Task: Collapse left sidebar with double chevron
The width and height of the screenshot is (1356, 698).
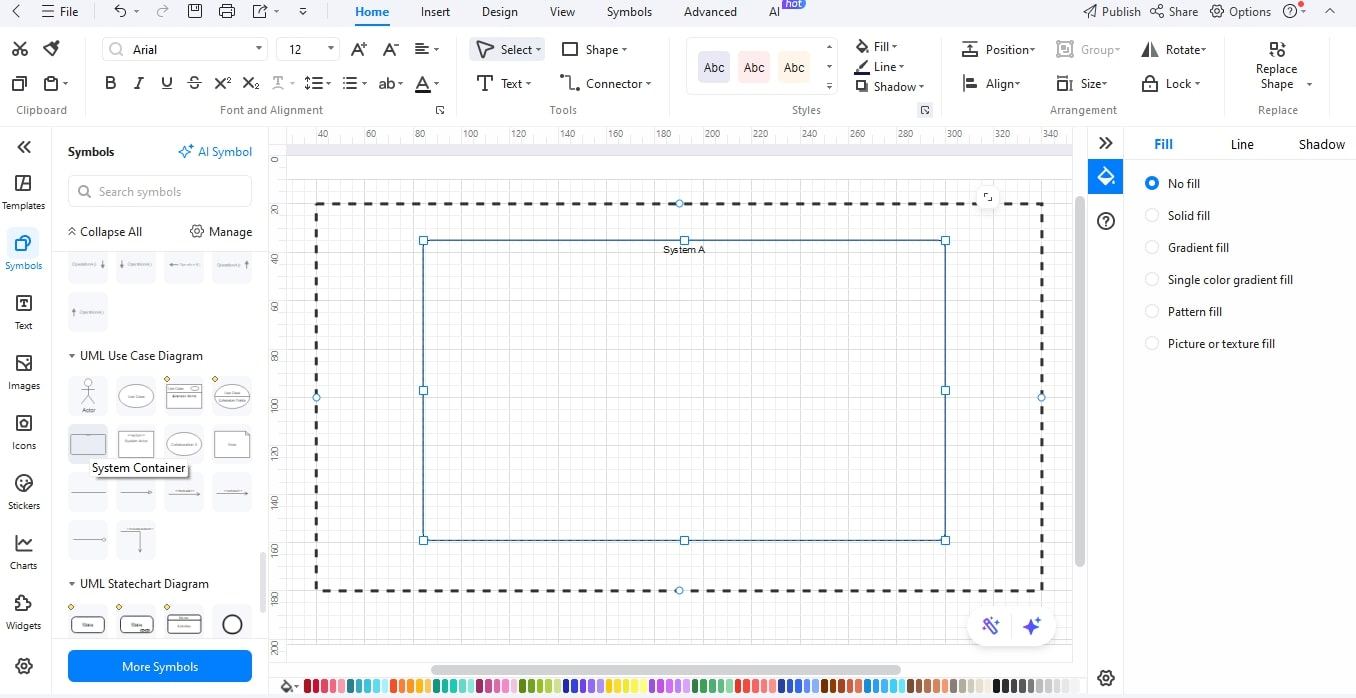Action: coord(24,147)
